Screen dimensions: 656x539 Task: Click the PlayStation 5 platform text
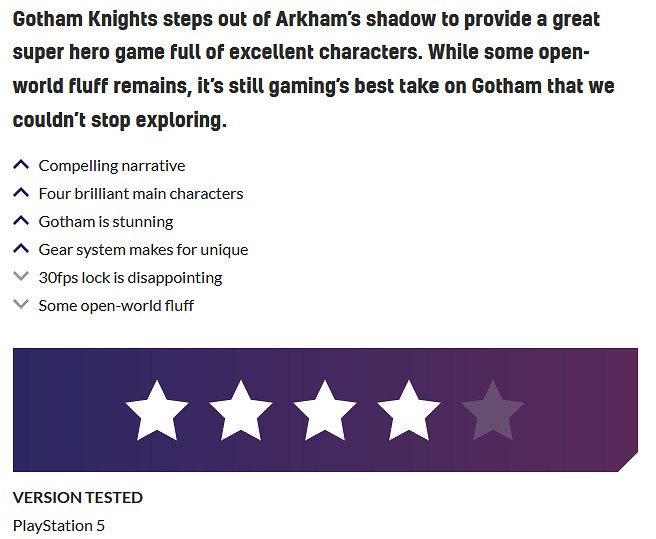click(x=59, y=525)
